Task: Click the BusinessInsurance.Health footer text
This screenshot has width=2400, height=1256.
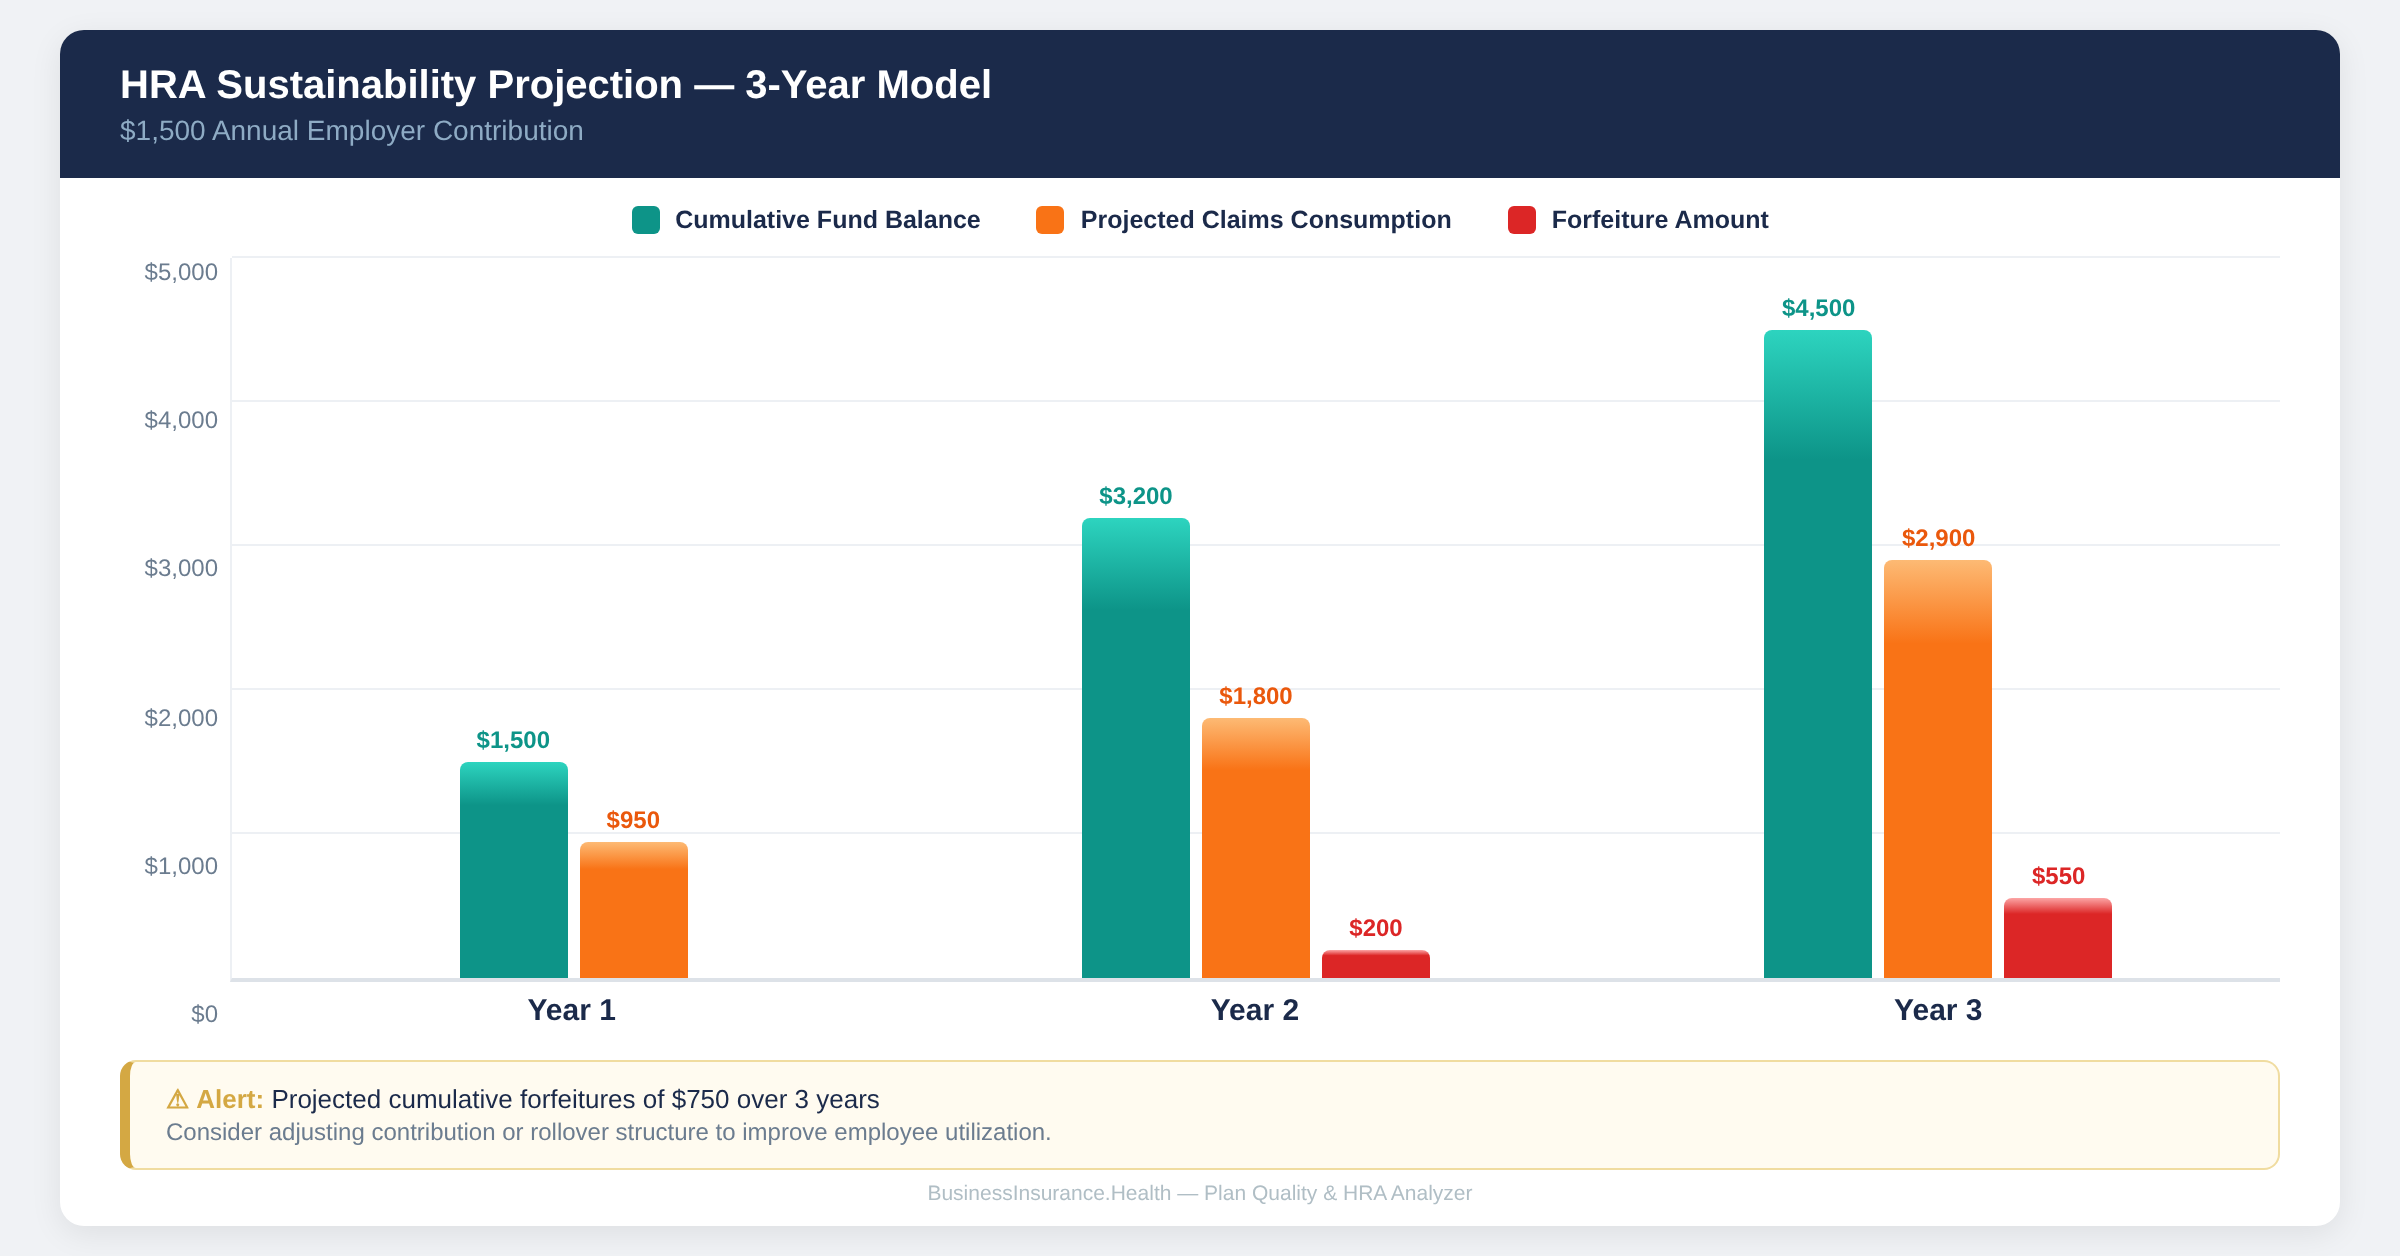Action: (1199, 1193)
